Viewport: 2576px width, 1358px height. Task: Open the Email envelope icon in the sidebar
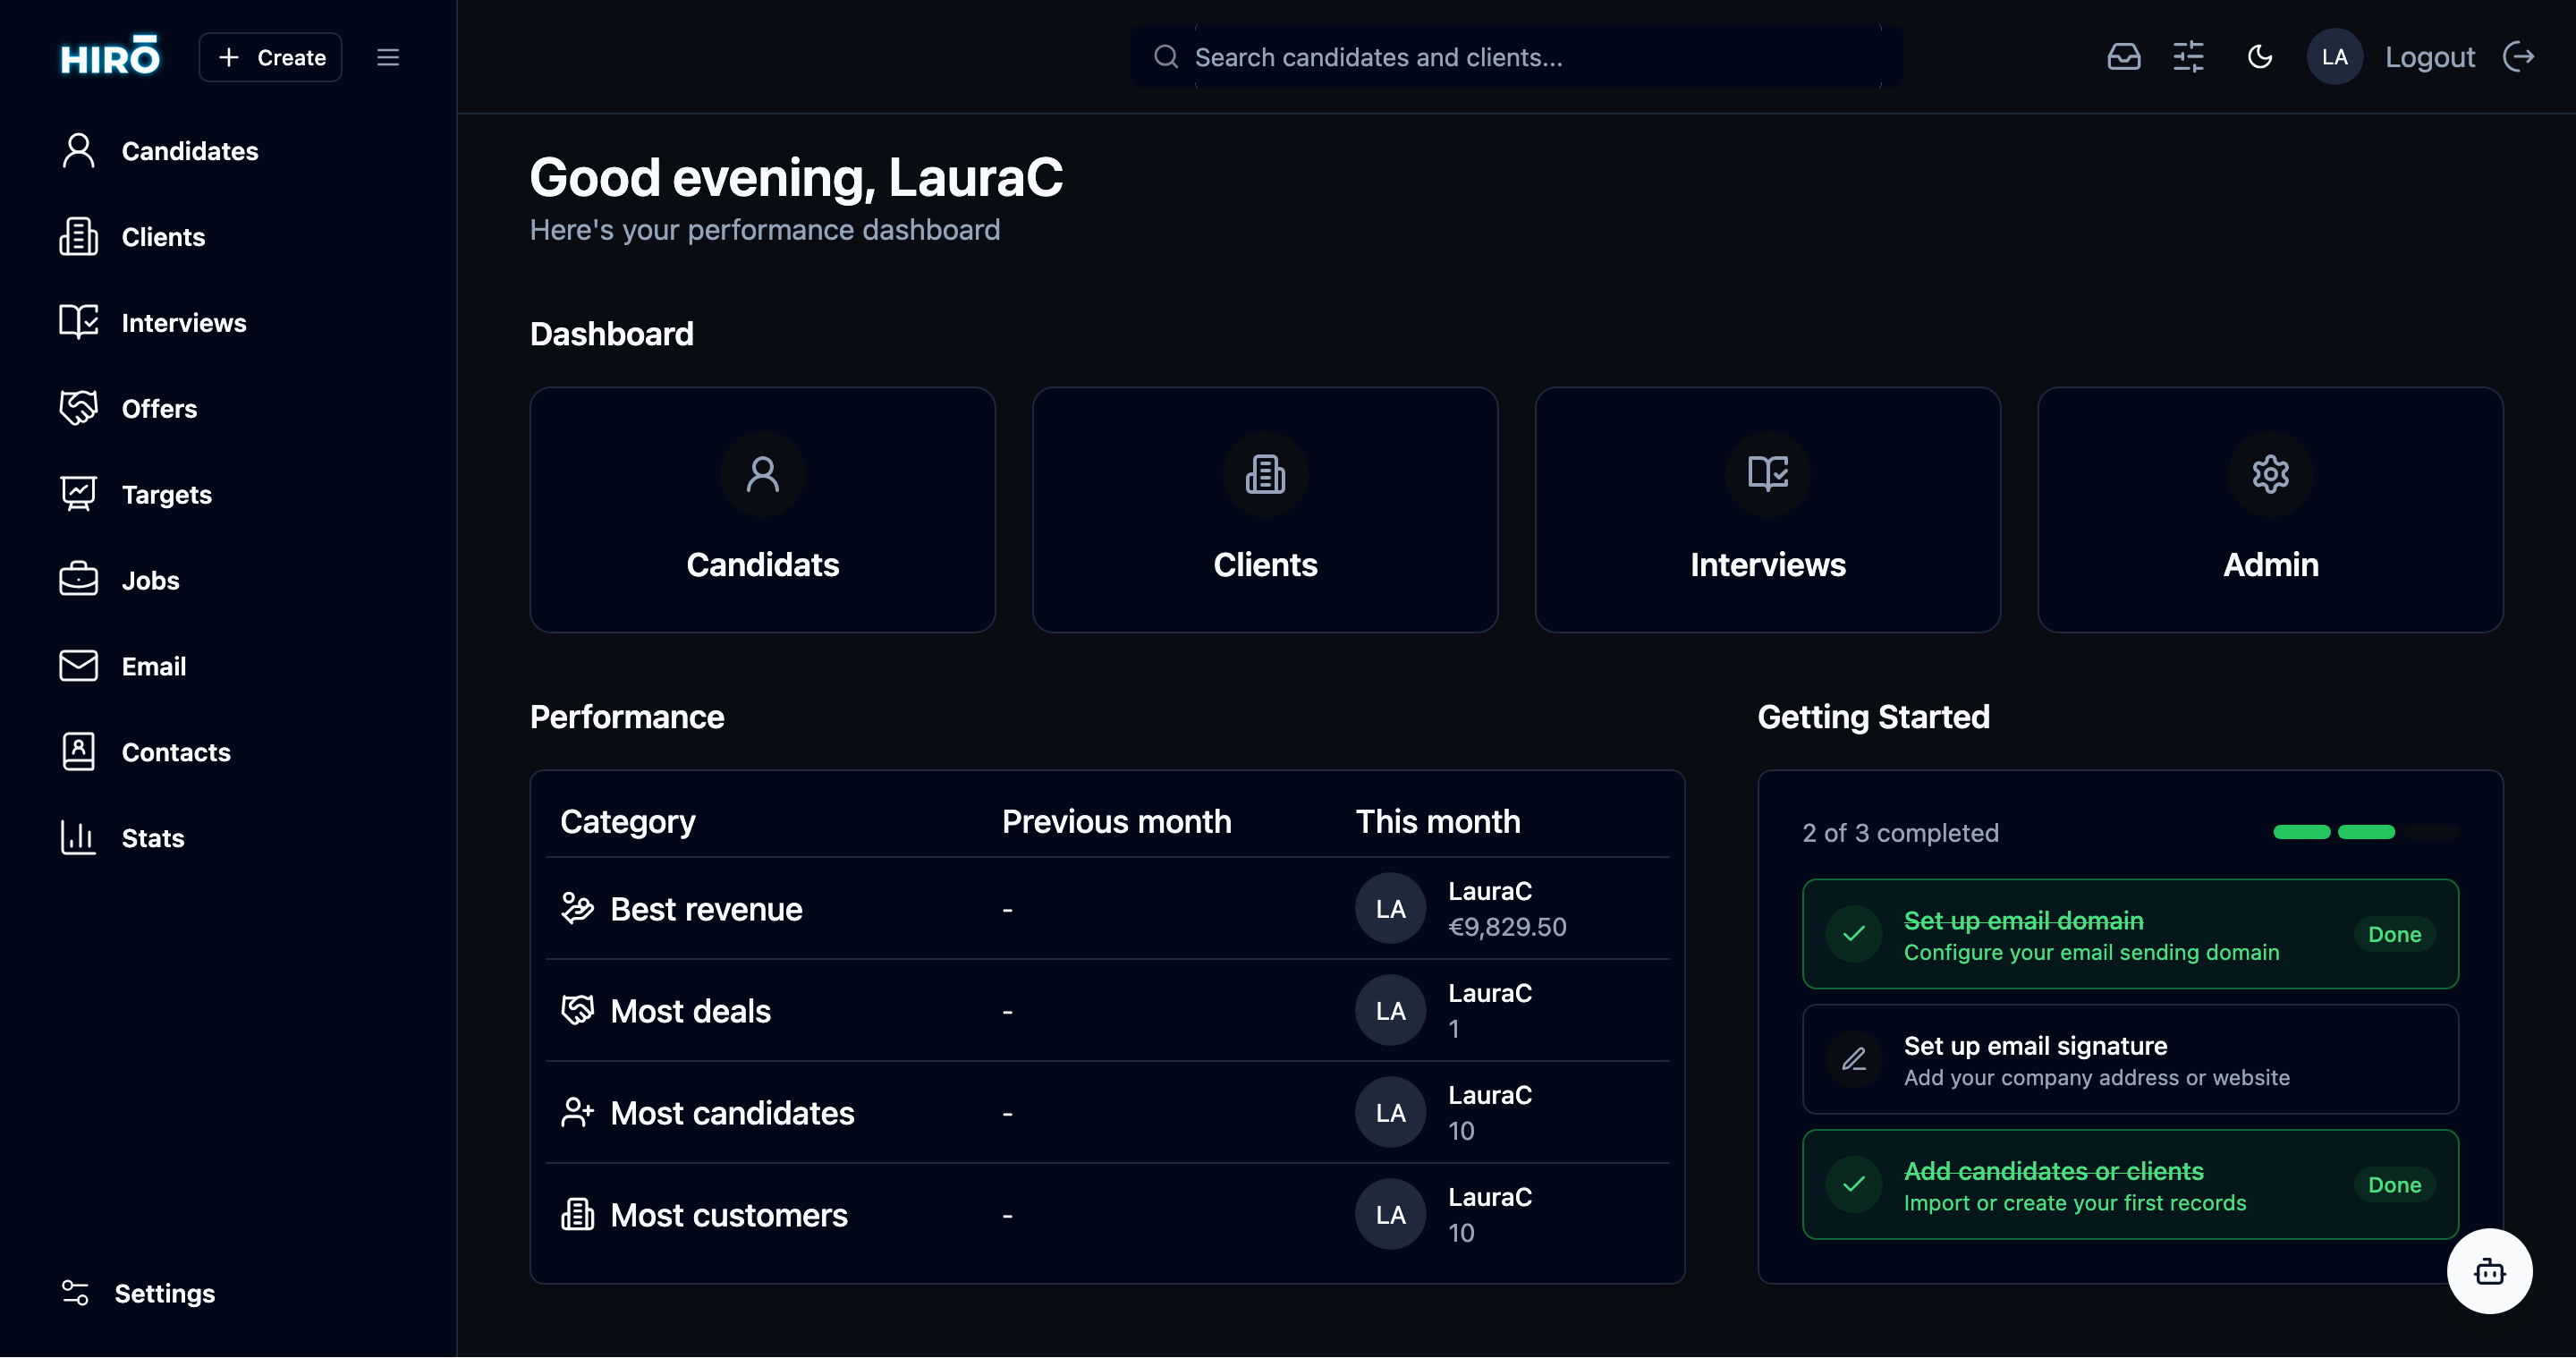[79, 665]
